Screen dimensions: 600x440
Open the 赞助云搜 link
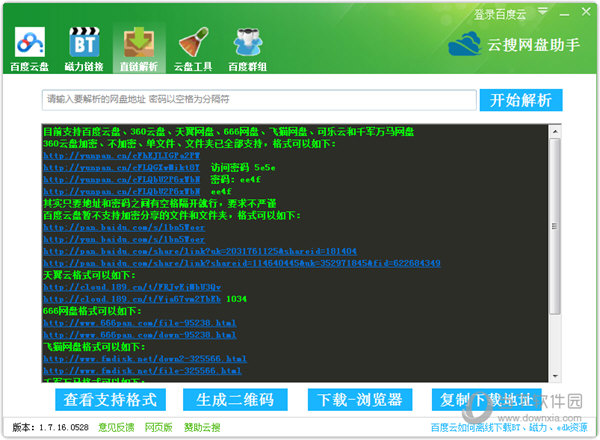[x=202, y=427]
